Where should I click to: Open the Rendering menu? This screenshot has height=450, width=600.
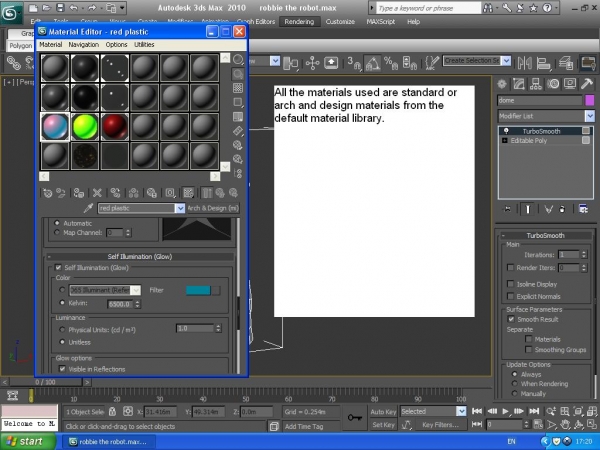click(x=299, y=22)
